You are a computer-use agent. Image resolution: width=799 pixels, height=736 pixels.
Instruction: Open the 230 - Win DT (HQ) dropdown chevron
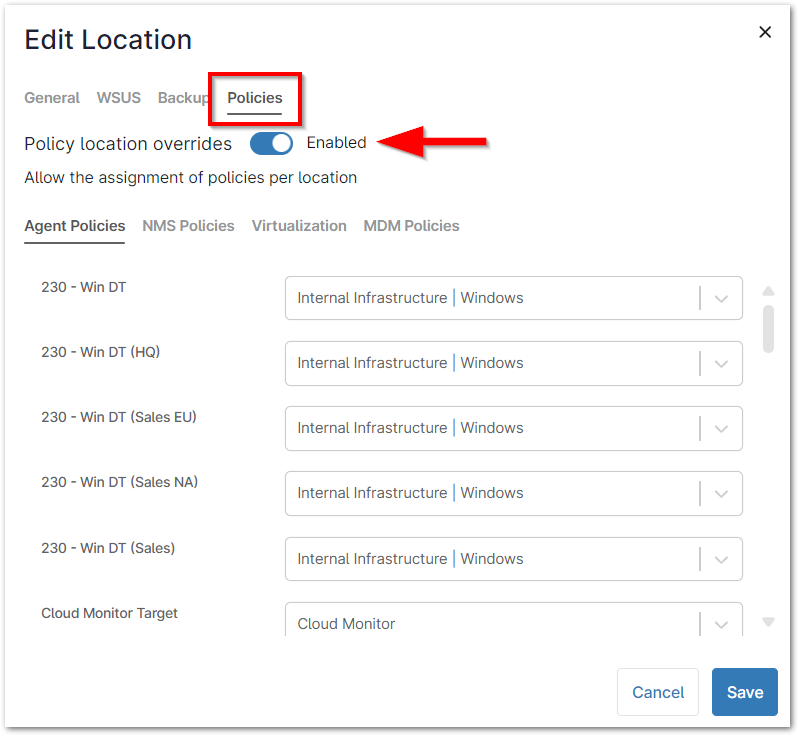(x=721, y=363)
